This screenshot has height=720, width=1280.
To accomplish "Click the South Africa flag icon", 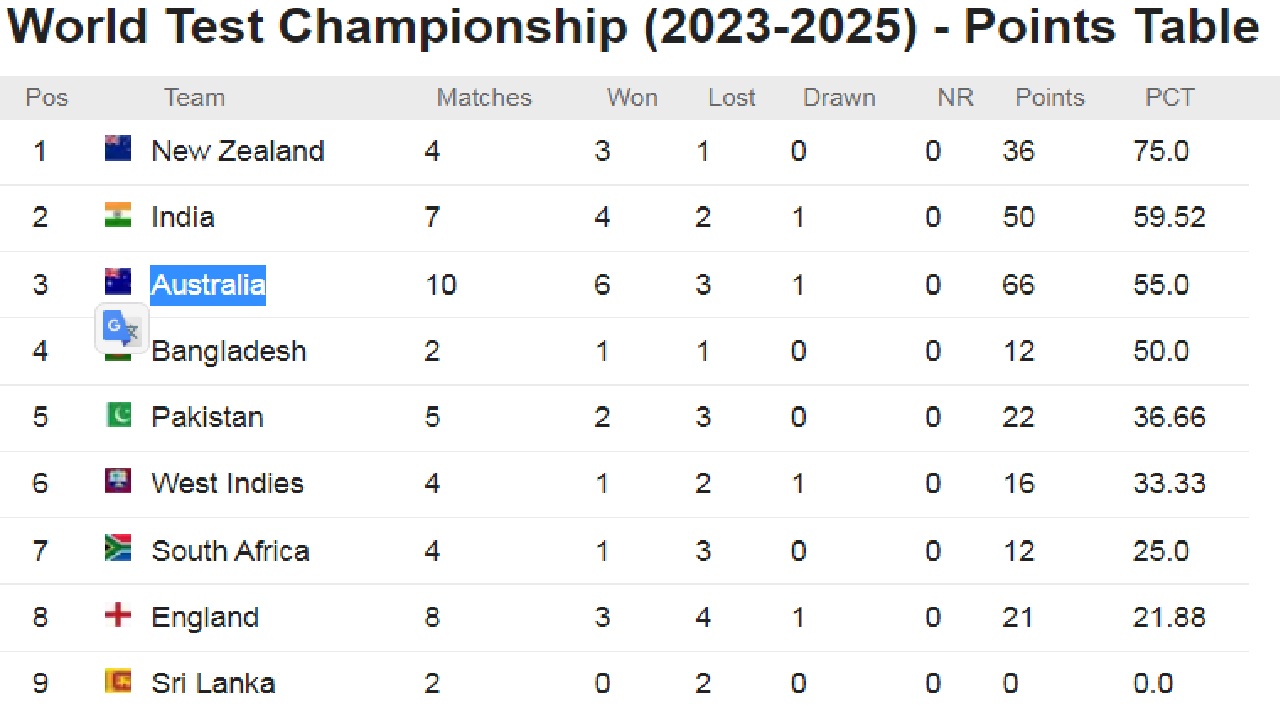I will tap(118, 547).
